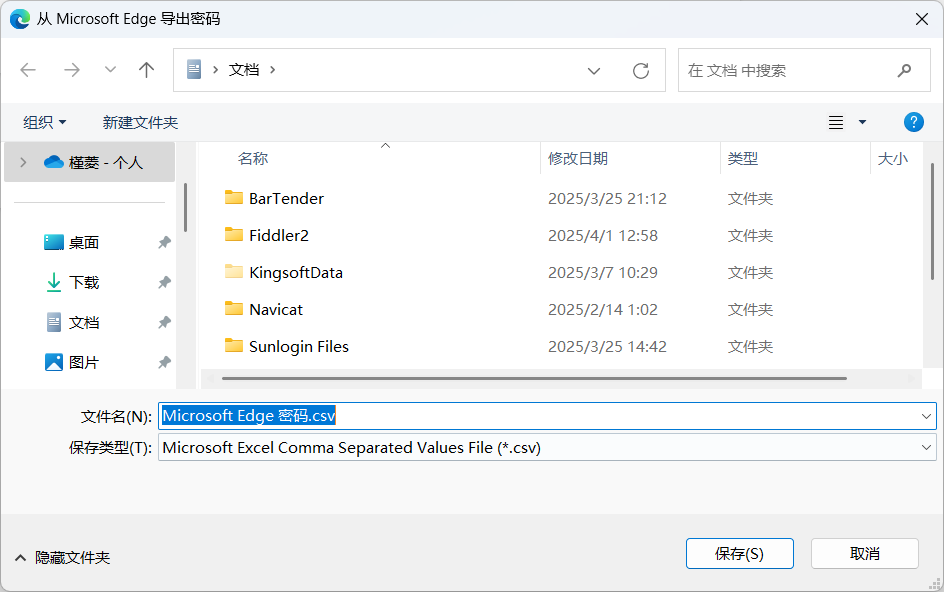The height and width of the screenshot is (592, 944).
Task: Sort by 修改日期 column header
Action: 577,159
